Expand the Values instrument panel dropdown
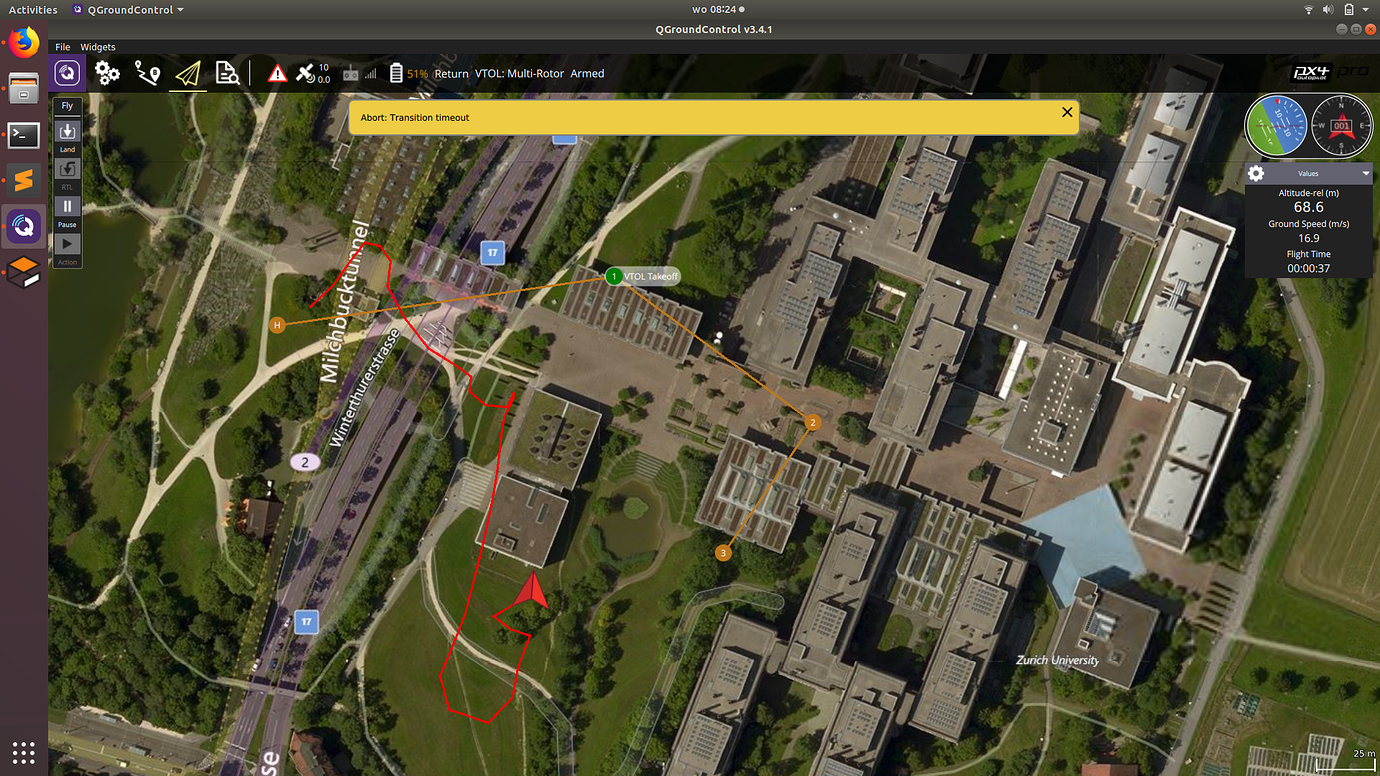 click(x=1365, y=172)
